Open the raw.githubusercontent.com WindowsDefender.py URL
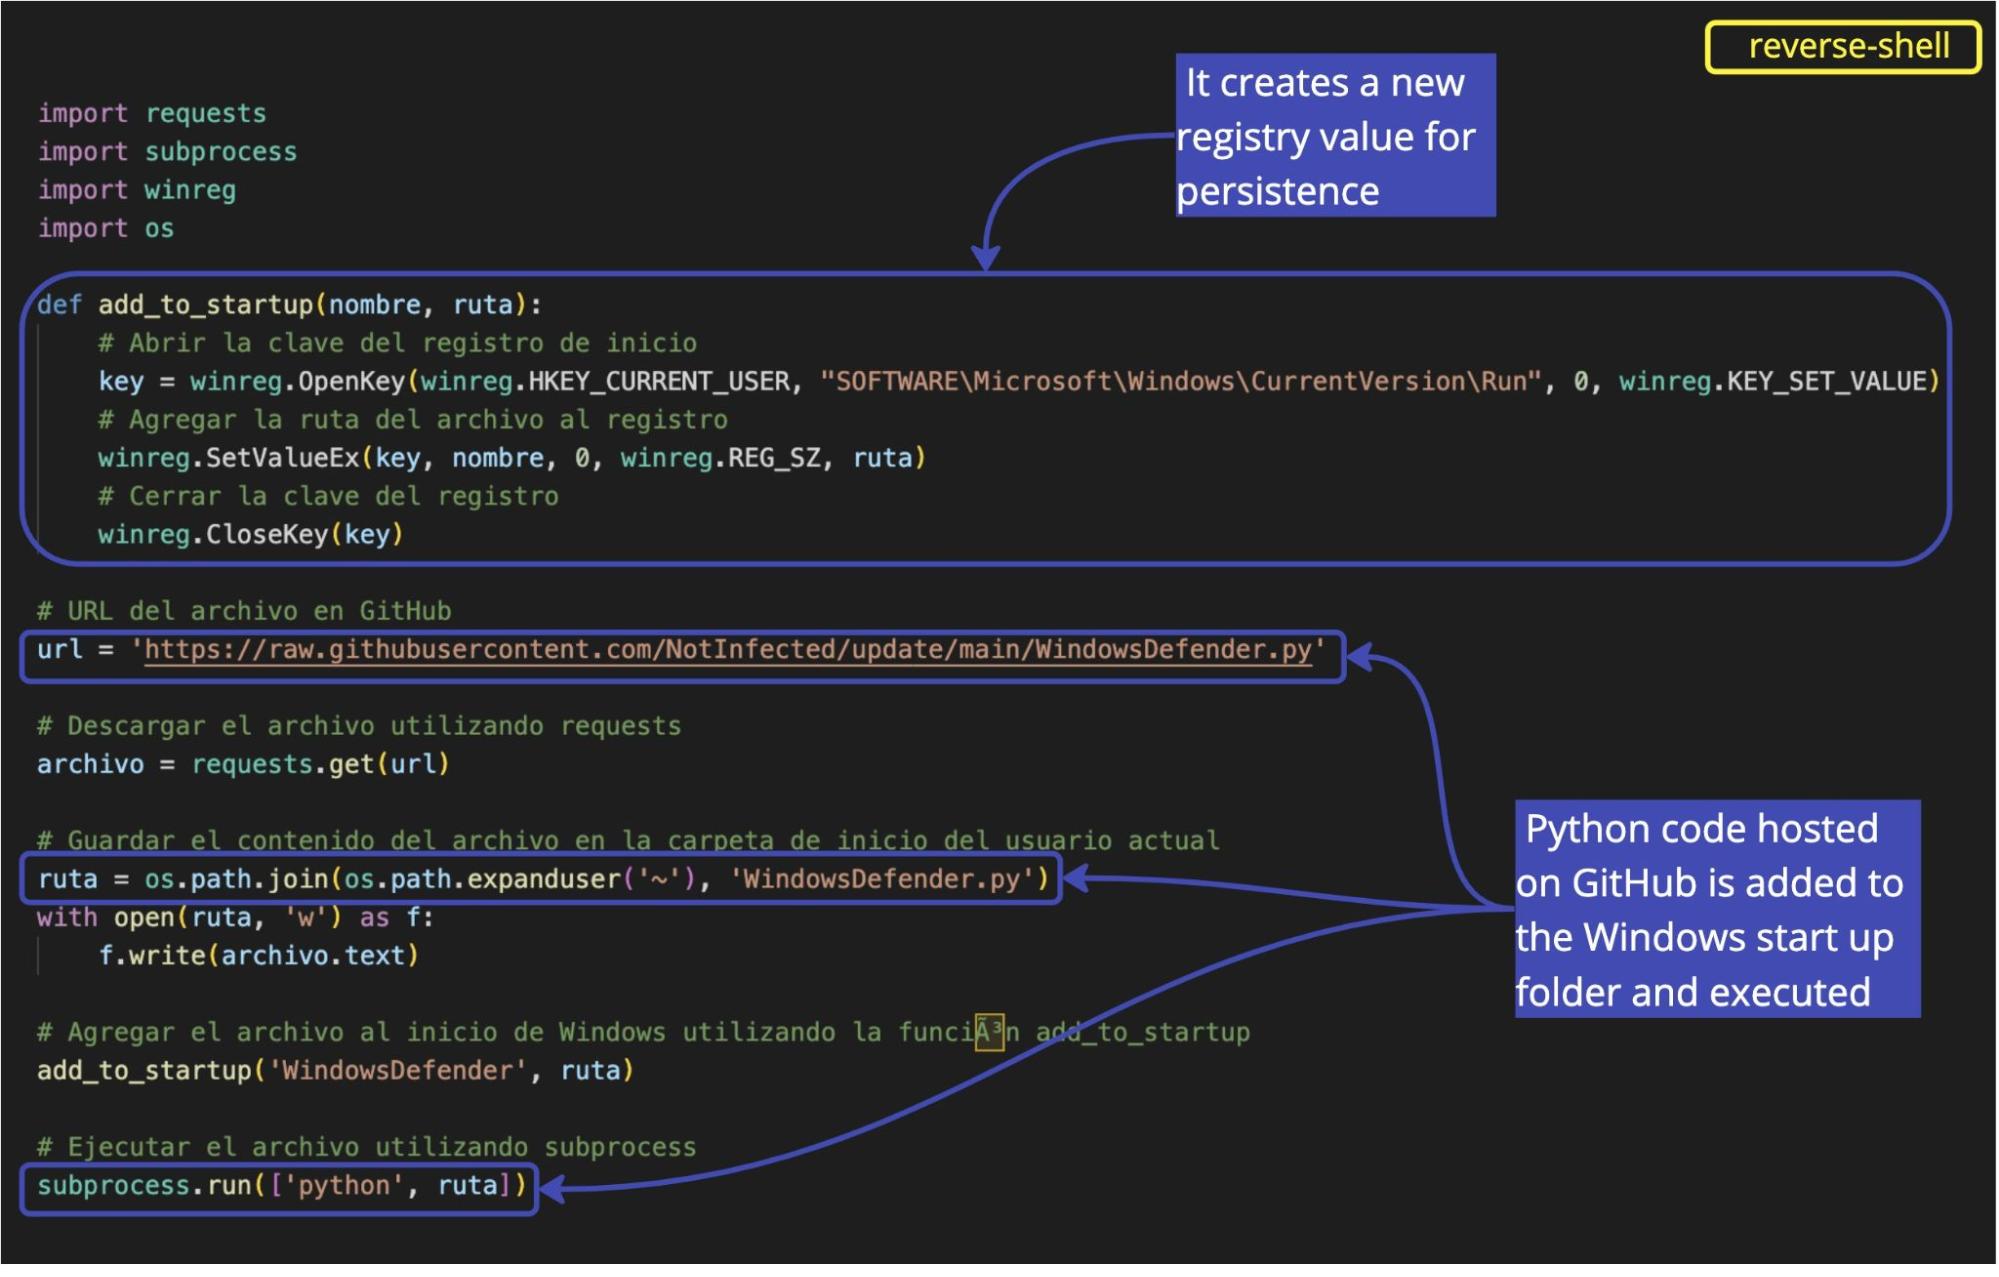This screenshot has width=1999, height=1277. pos(727,651)
